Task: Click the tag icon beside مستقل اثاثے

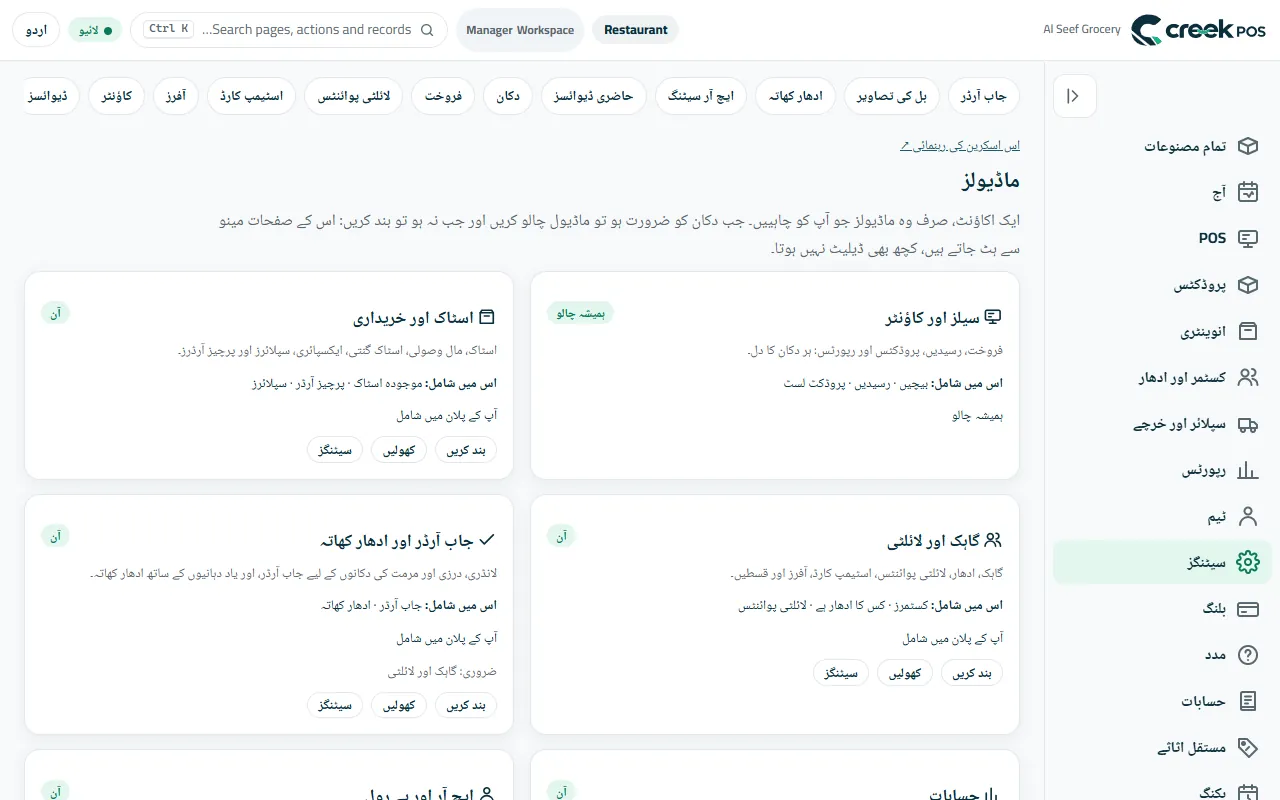Action: click(1247, 747)
